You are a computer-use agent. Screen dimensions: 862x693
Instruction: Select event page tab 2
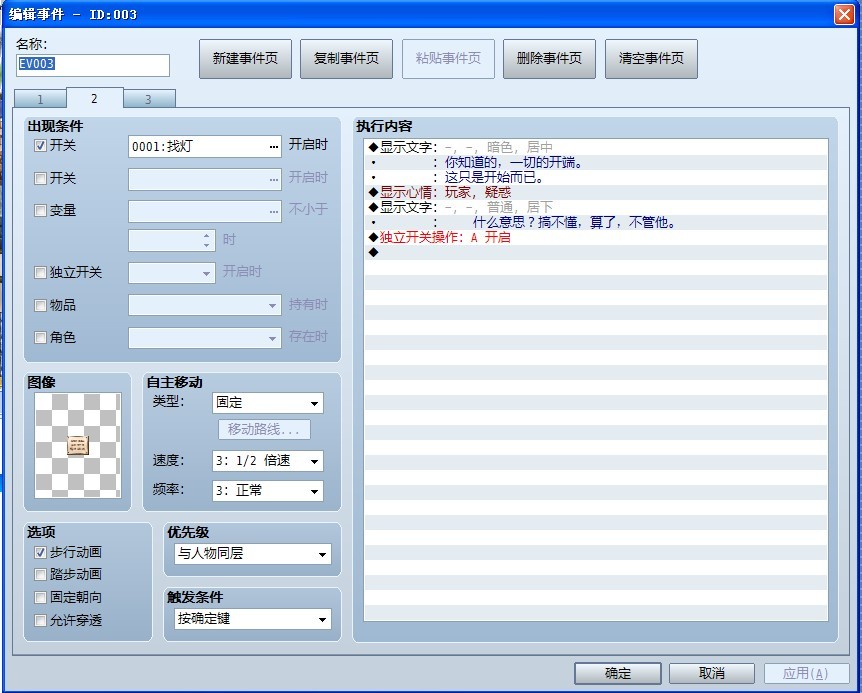tap(95, 98)
